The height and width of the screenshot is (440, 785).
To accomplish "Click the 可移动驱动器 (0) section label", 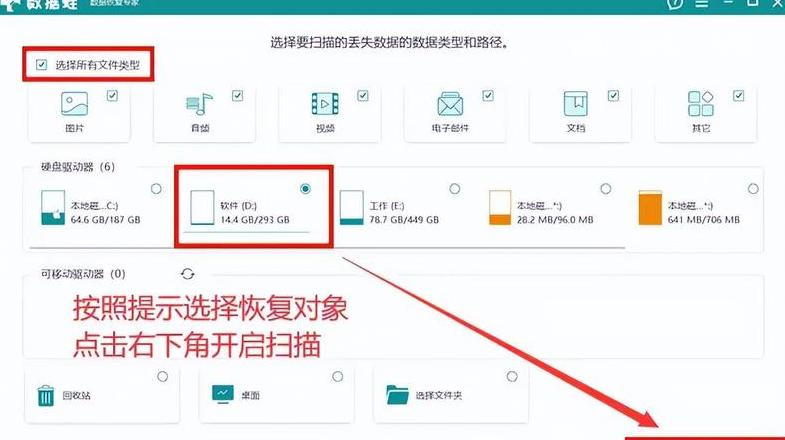I will pos(83,274).
